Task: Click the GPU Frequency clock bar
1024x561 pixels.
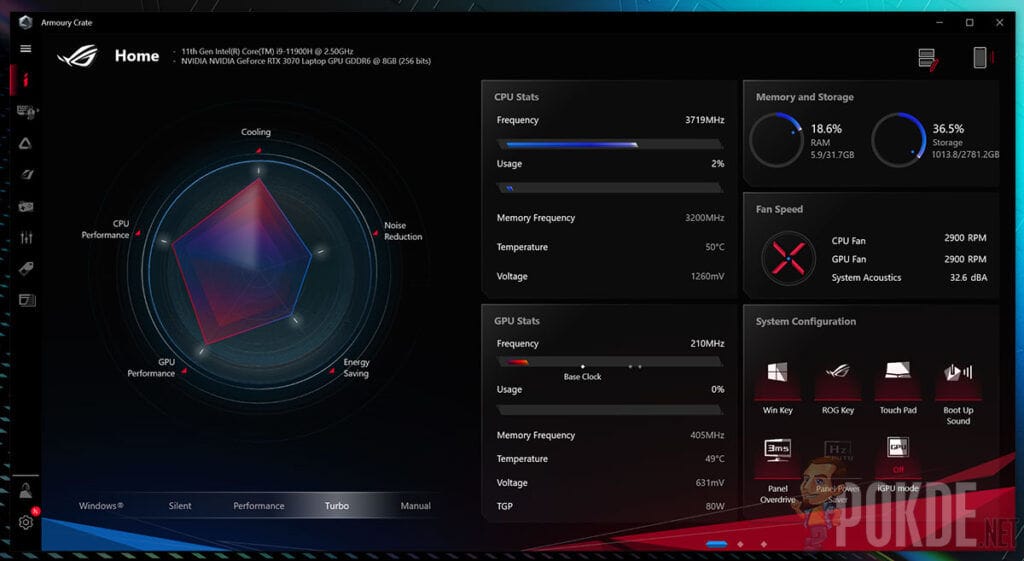Action: point(610,361)
